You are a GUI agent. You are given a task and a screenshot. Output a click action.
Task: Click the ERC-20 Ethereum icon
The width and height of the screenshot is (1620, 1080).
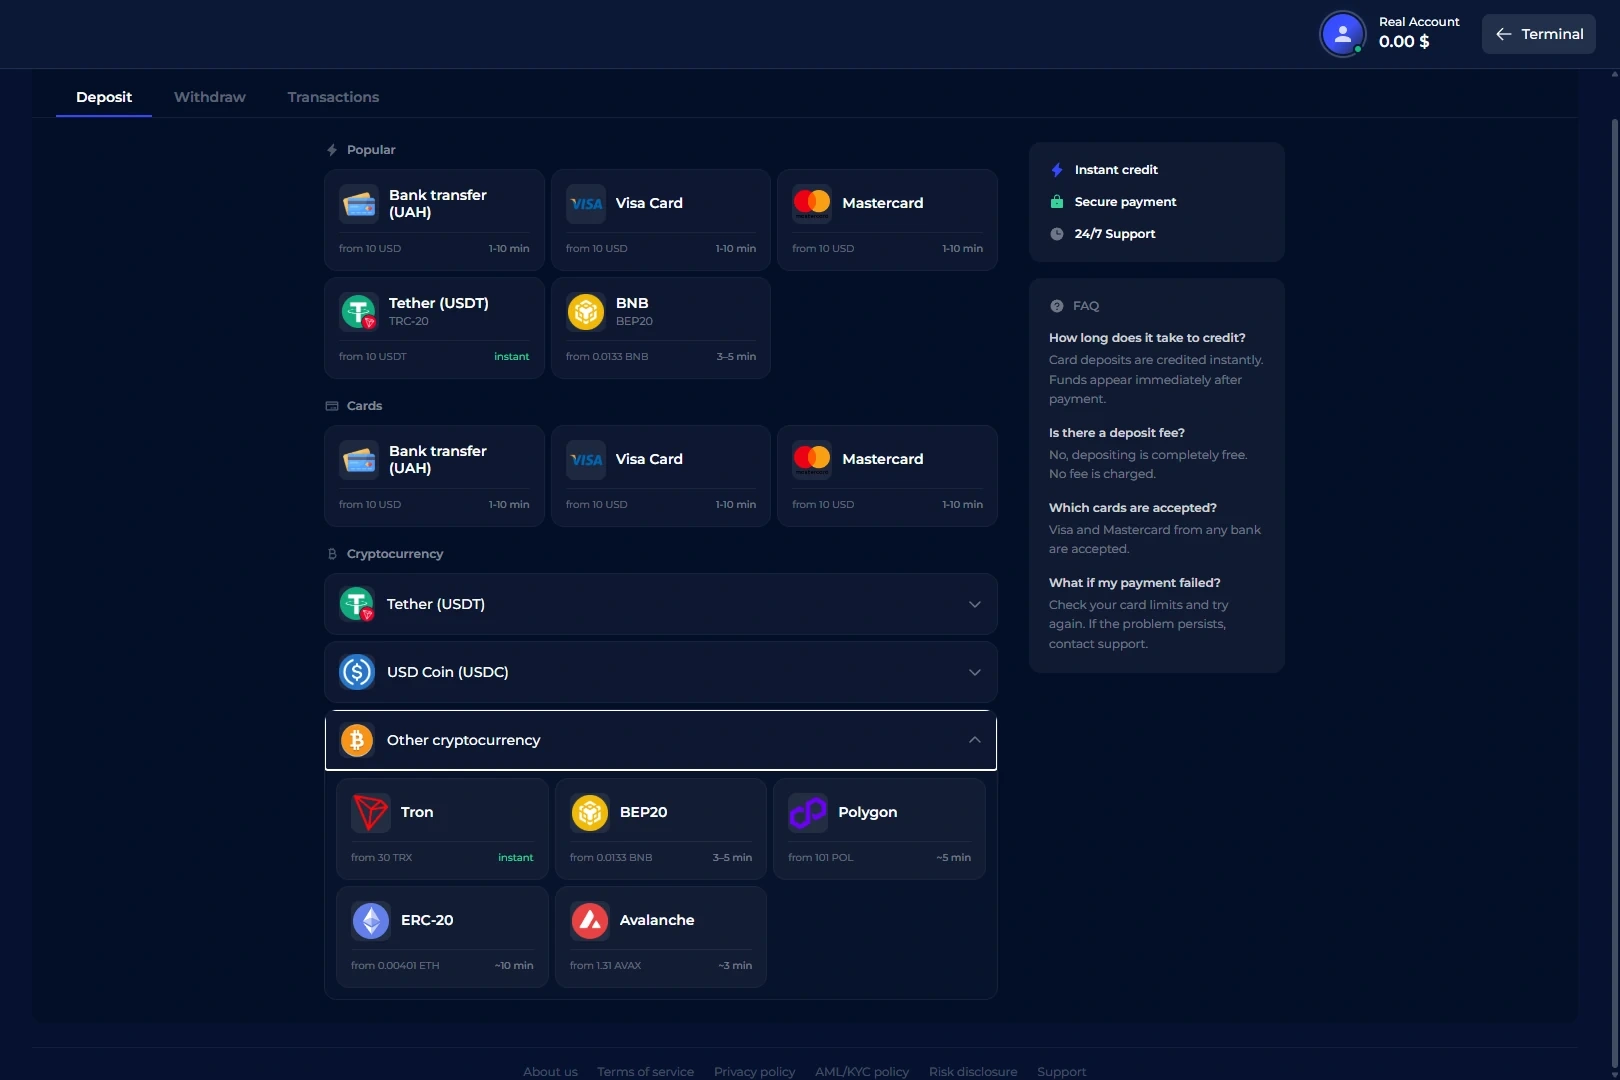coord(371,921)
